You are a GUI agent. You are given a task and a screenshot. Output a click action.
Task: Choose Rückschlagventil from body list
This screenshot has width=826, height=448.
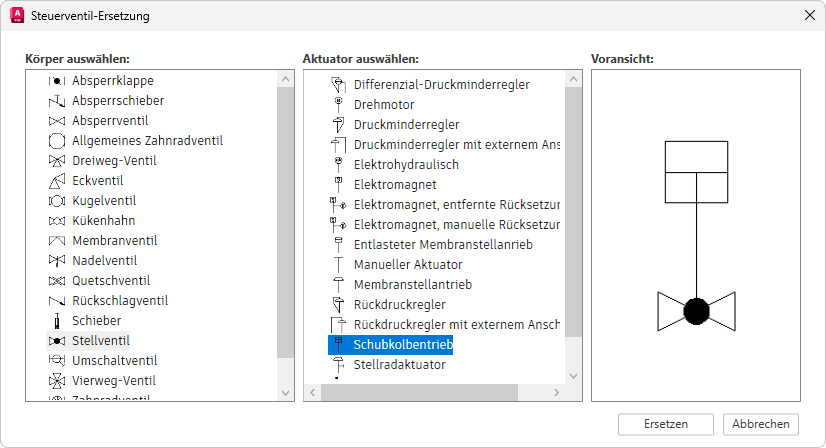coord(120,300)
